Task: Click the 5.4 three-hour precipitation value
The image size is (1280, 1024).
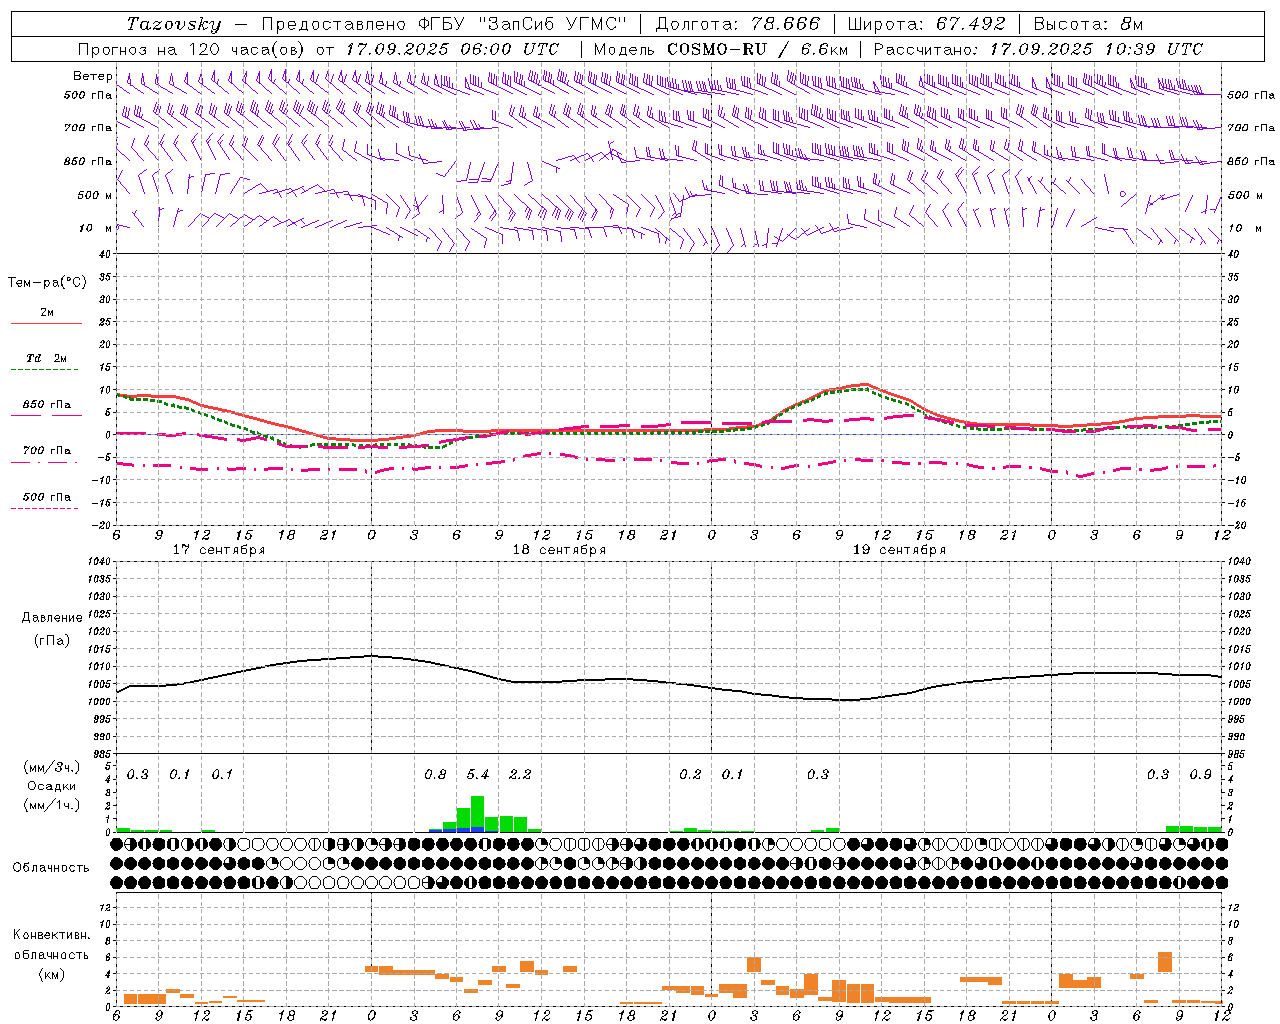Action: click(478, 774)
